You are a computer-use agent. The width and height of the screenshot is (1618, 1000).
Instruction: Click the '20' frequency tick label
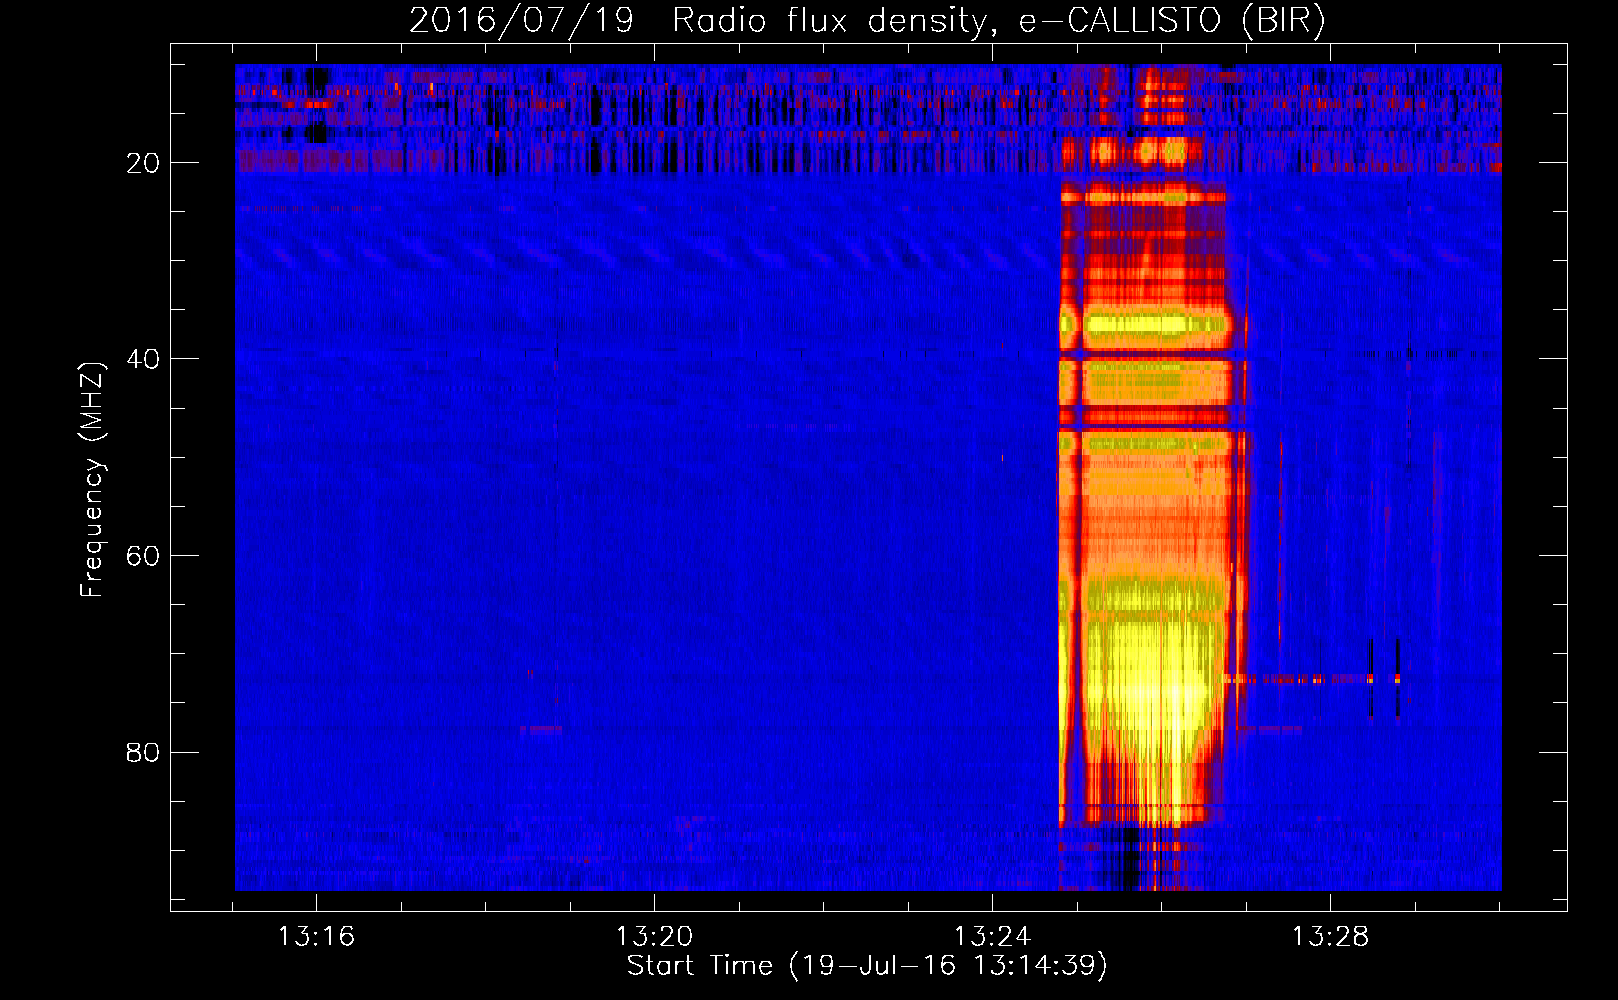(144, 163)
